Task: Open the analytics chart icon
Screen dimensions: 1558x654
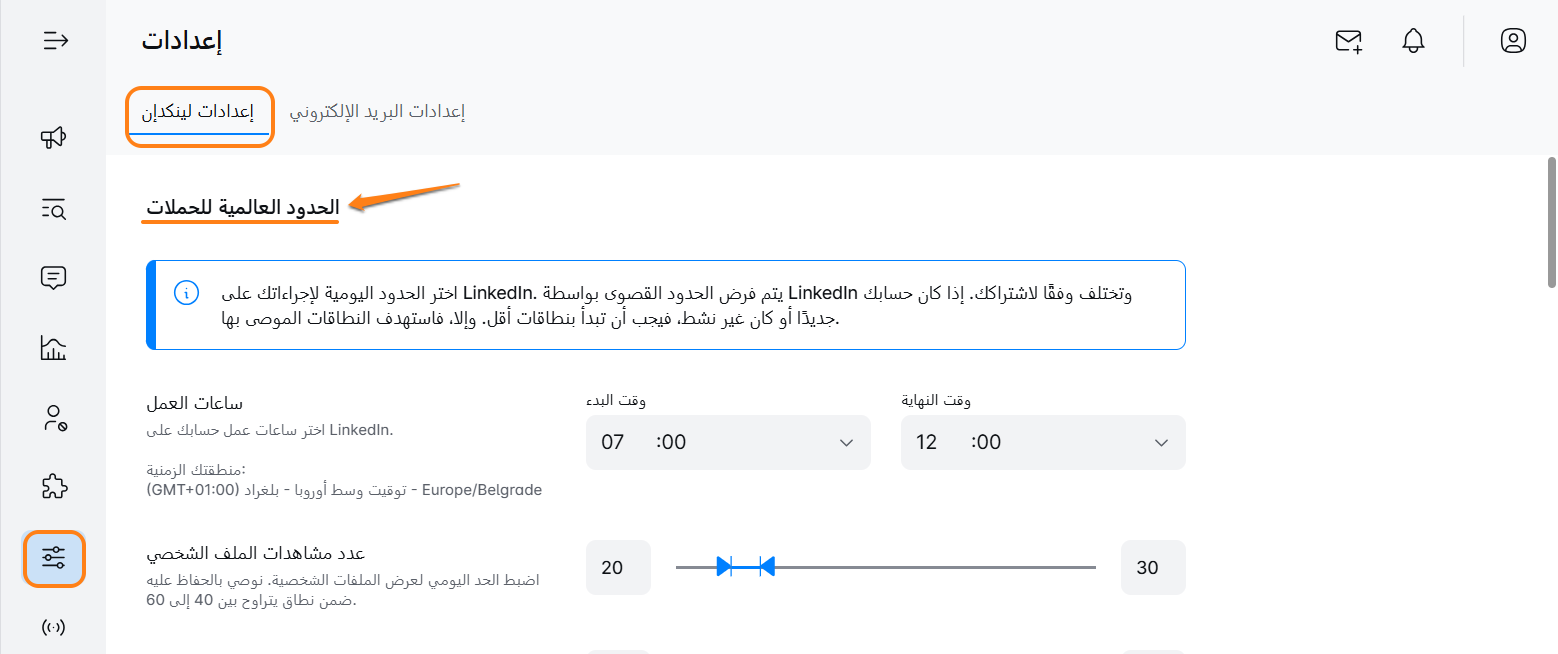Action: click(54, 348)
